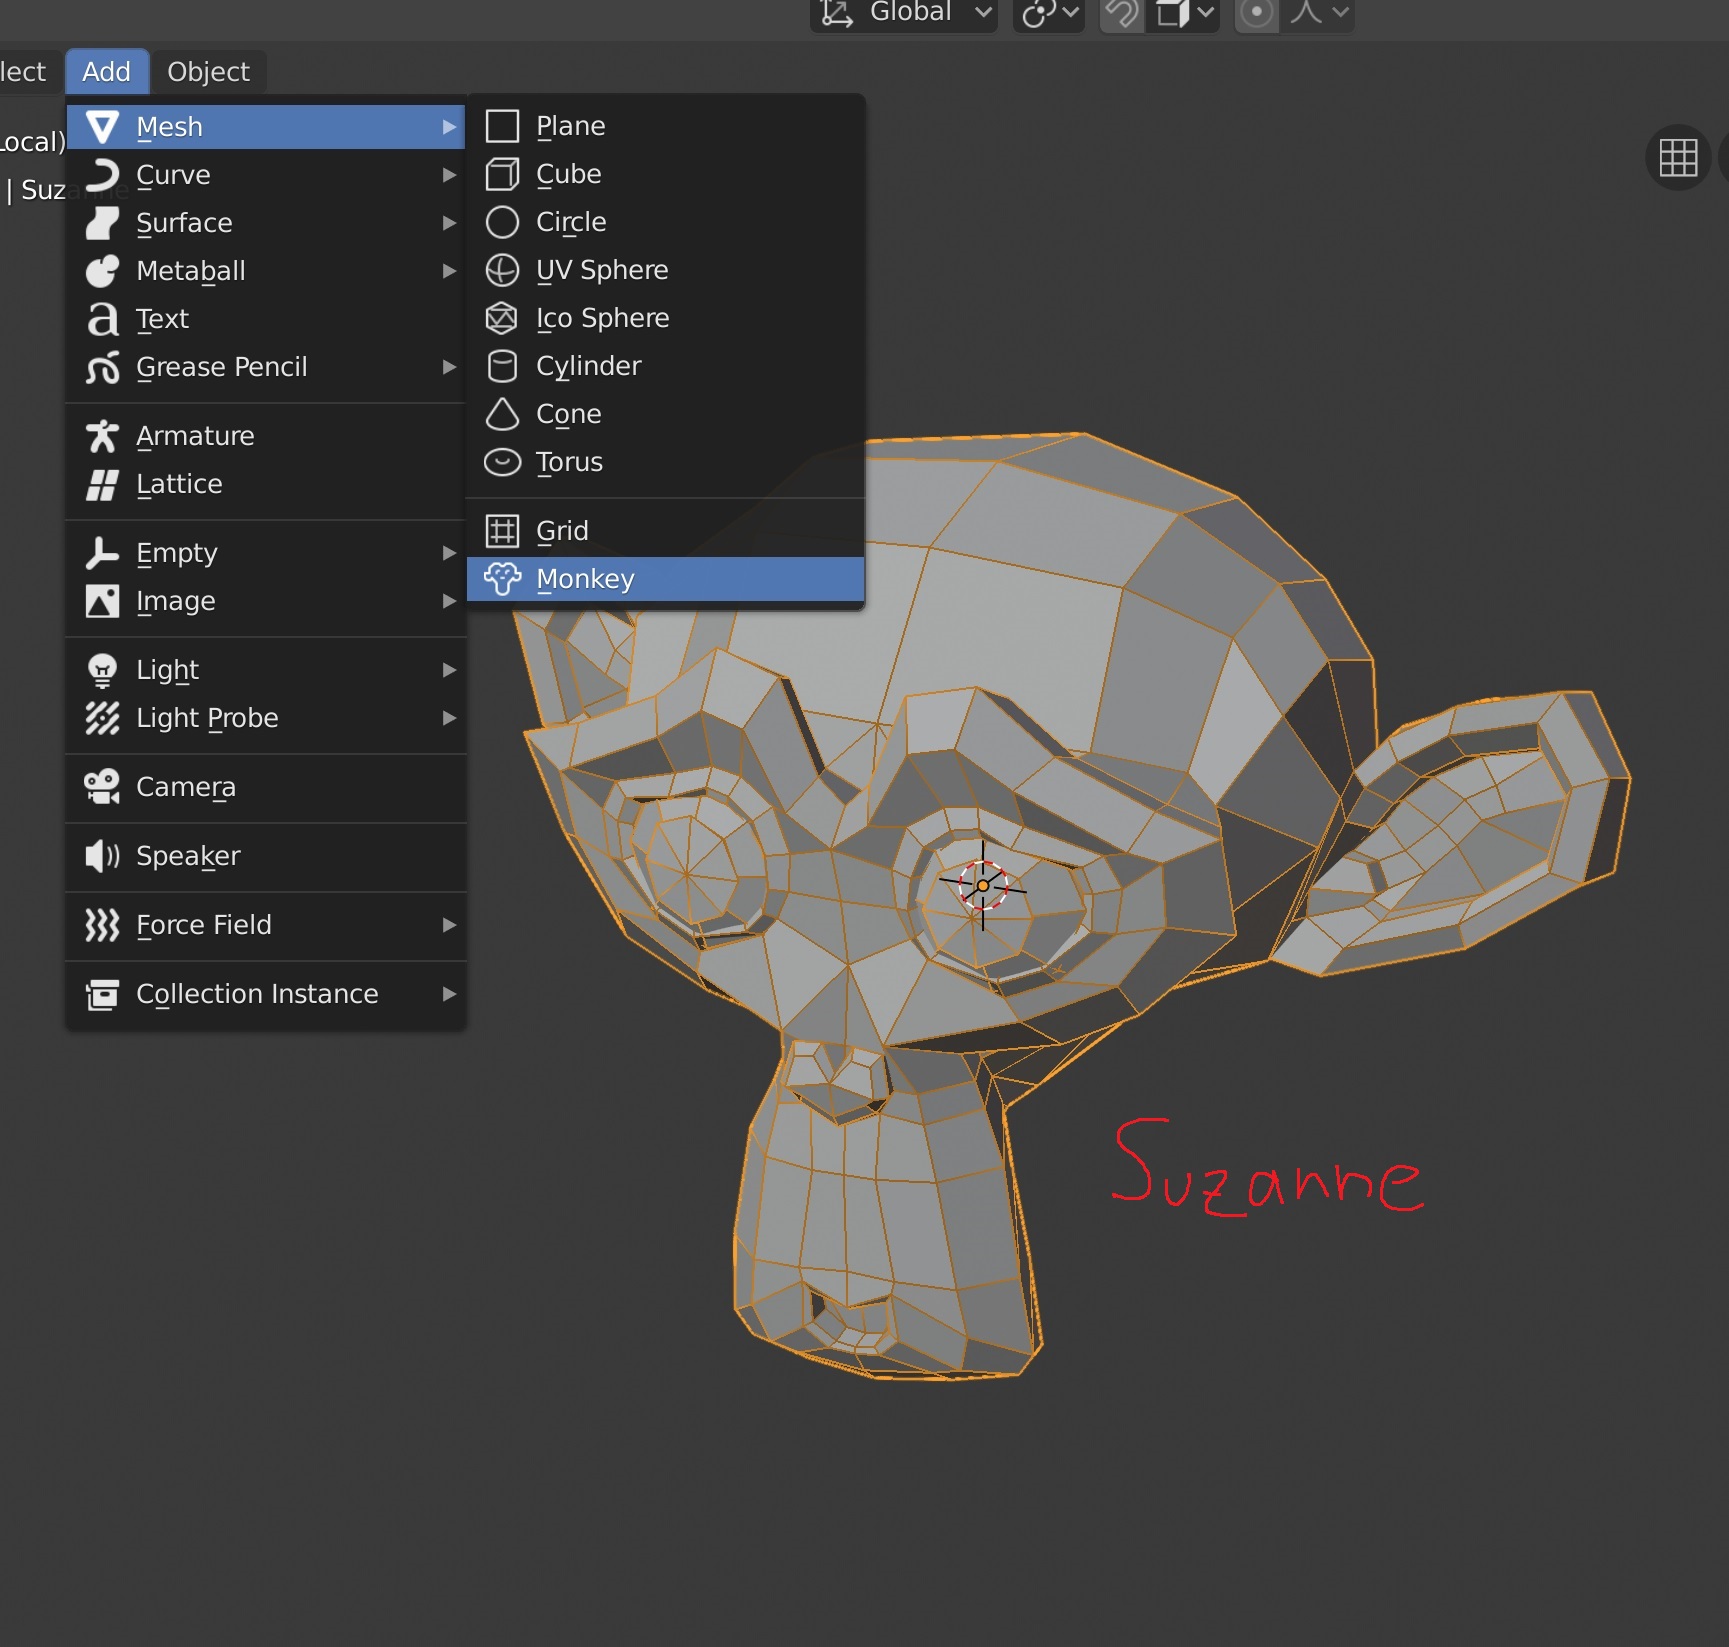Choose Monkey from the Mesh submenu
This screenshot has width=1729, height=1647.
pyautogui.click(x=665, y=579)
